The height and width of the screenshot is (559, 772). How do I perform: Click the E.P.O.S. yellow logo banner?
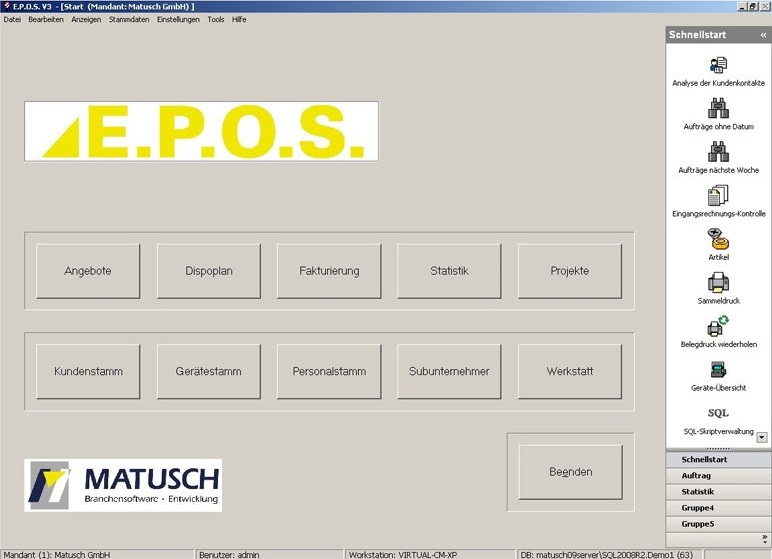click(201, 131)
